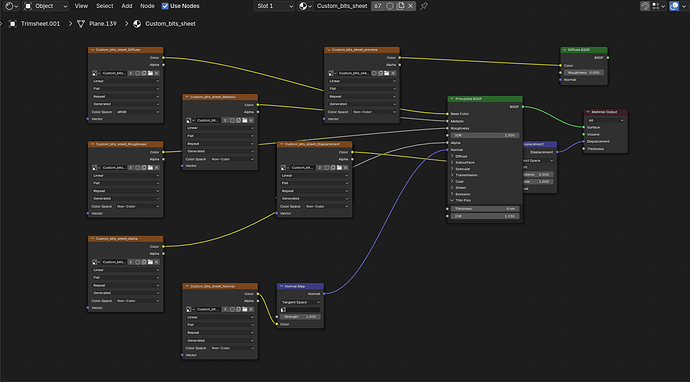The image size is (690, 382).
Task: Click the Custom_bits_sheet material breadcrumb icon
Action: click(137, 24)
